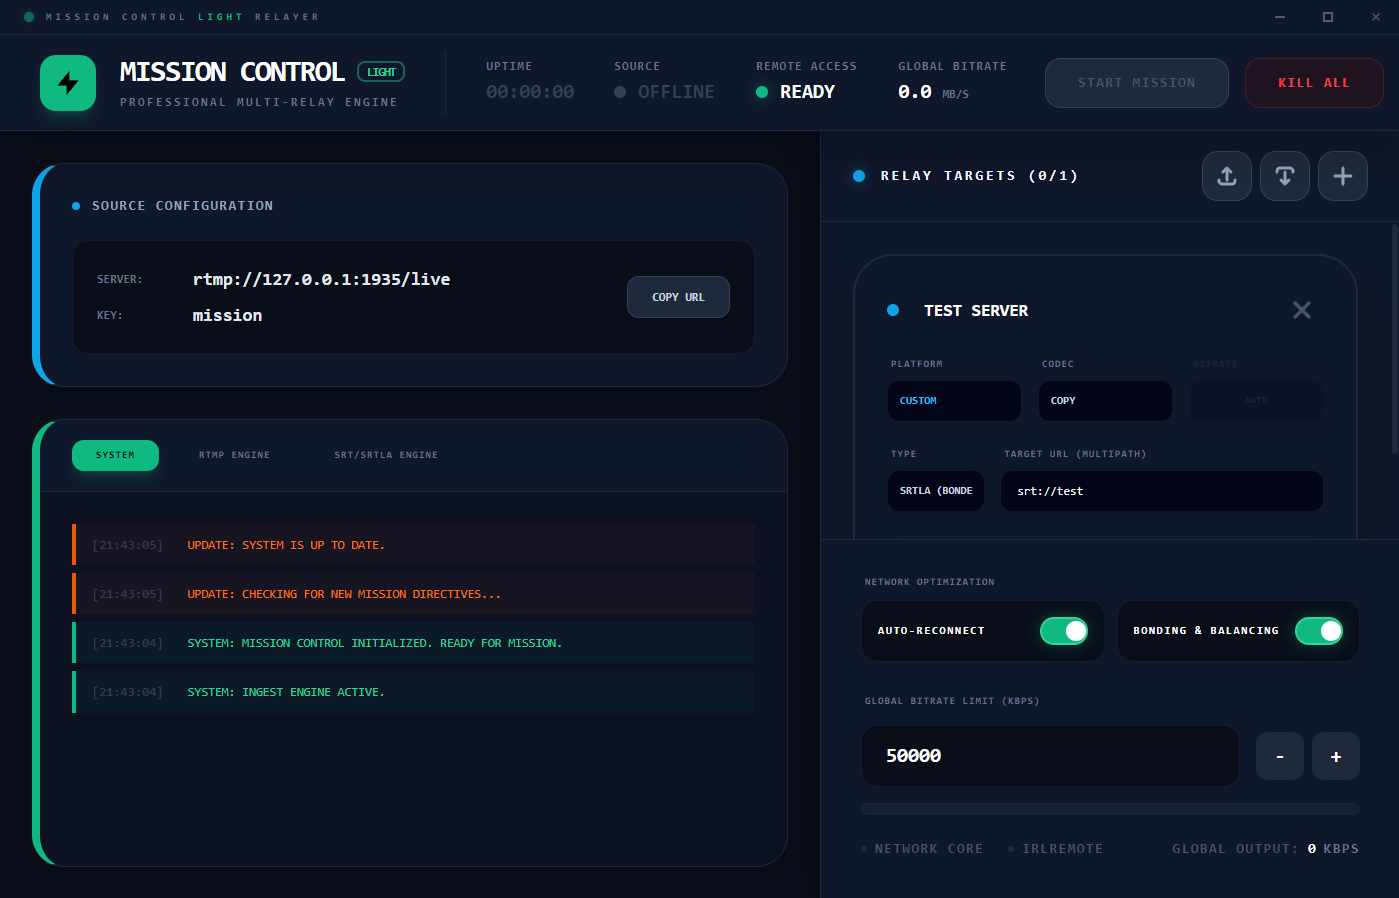The image size is (1399, 898).
Task: Click log entry INGEST ENGINE ACTIVE
Action: click(x=413, y=692)
